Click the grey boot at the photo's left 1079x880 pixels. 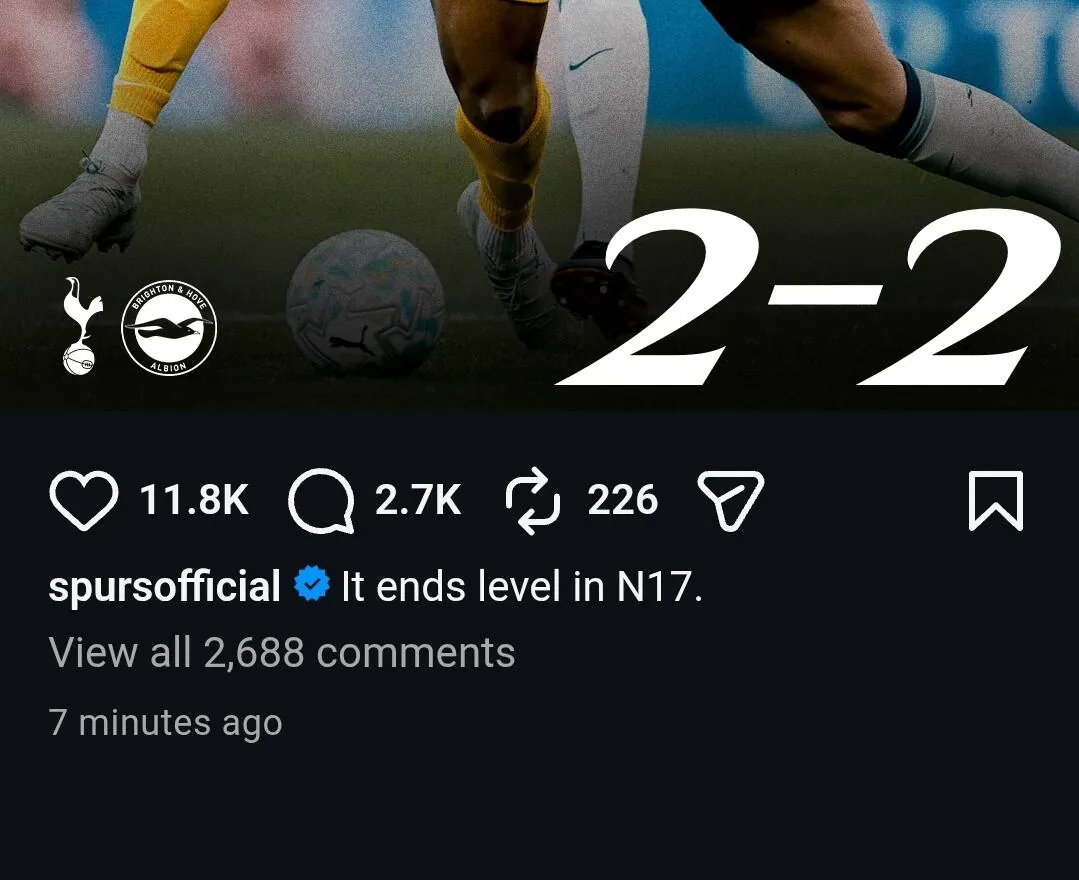80,210
